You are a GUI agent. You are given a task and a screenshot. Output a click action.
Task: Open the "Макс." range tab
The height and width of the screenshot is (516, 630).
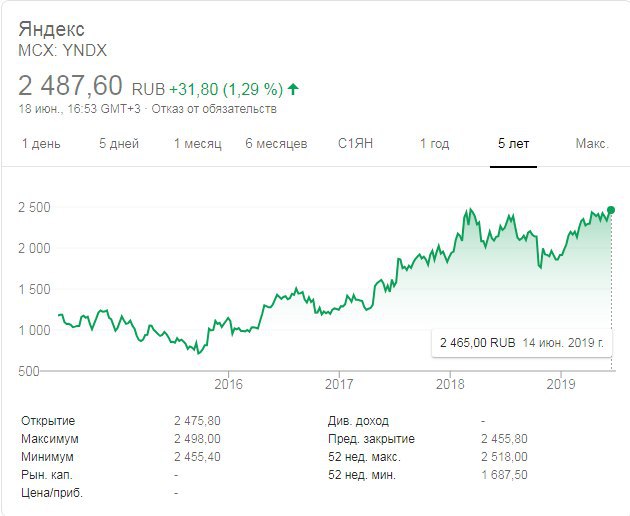click(592, 143)
